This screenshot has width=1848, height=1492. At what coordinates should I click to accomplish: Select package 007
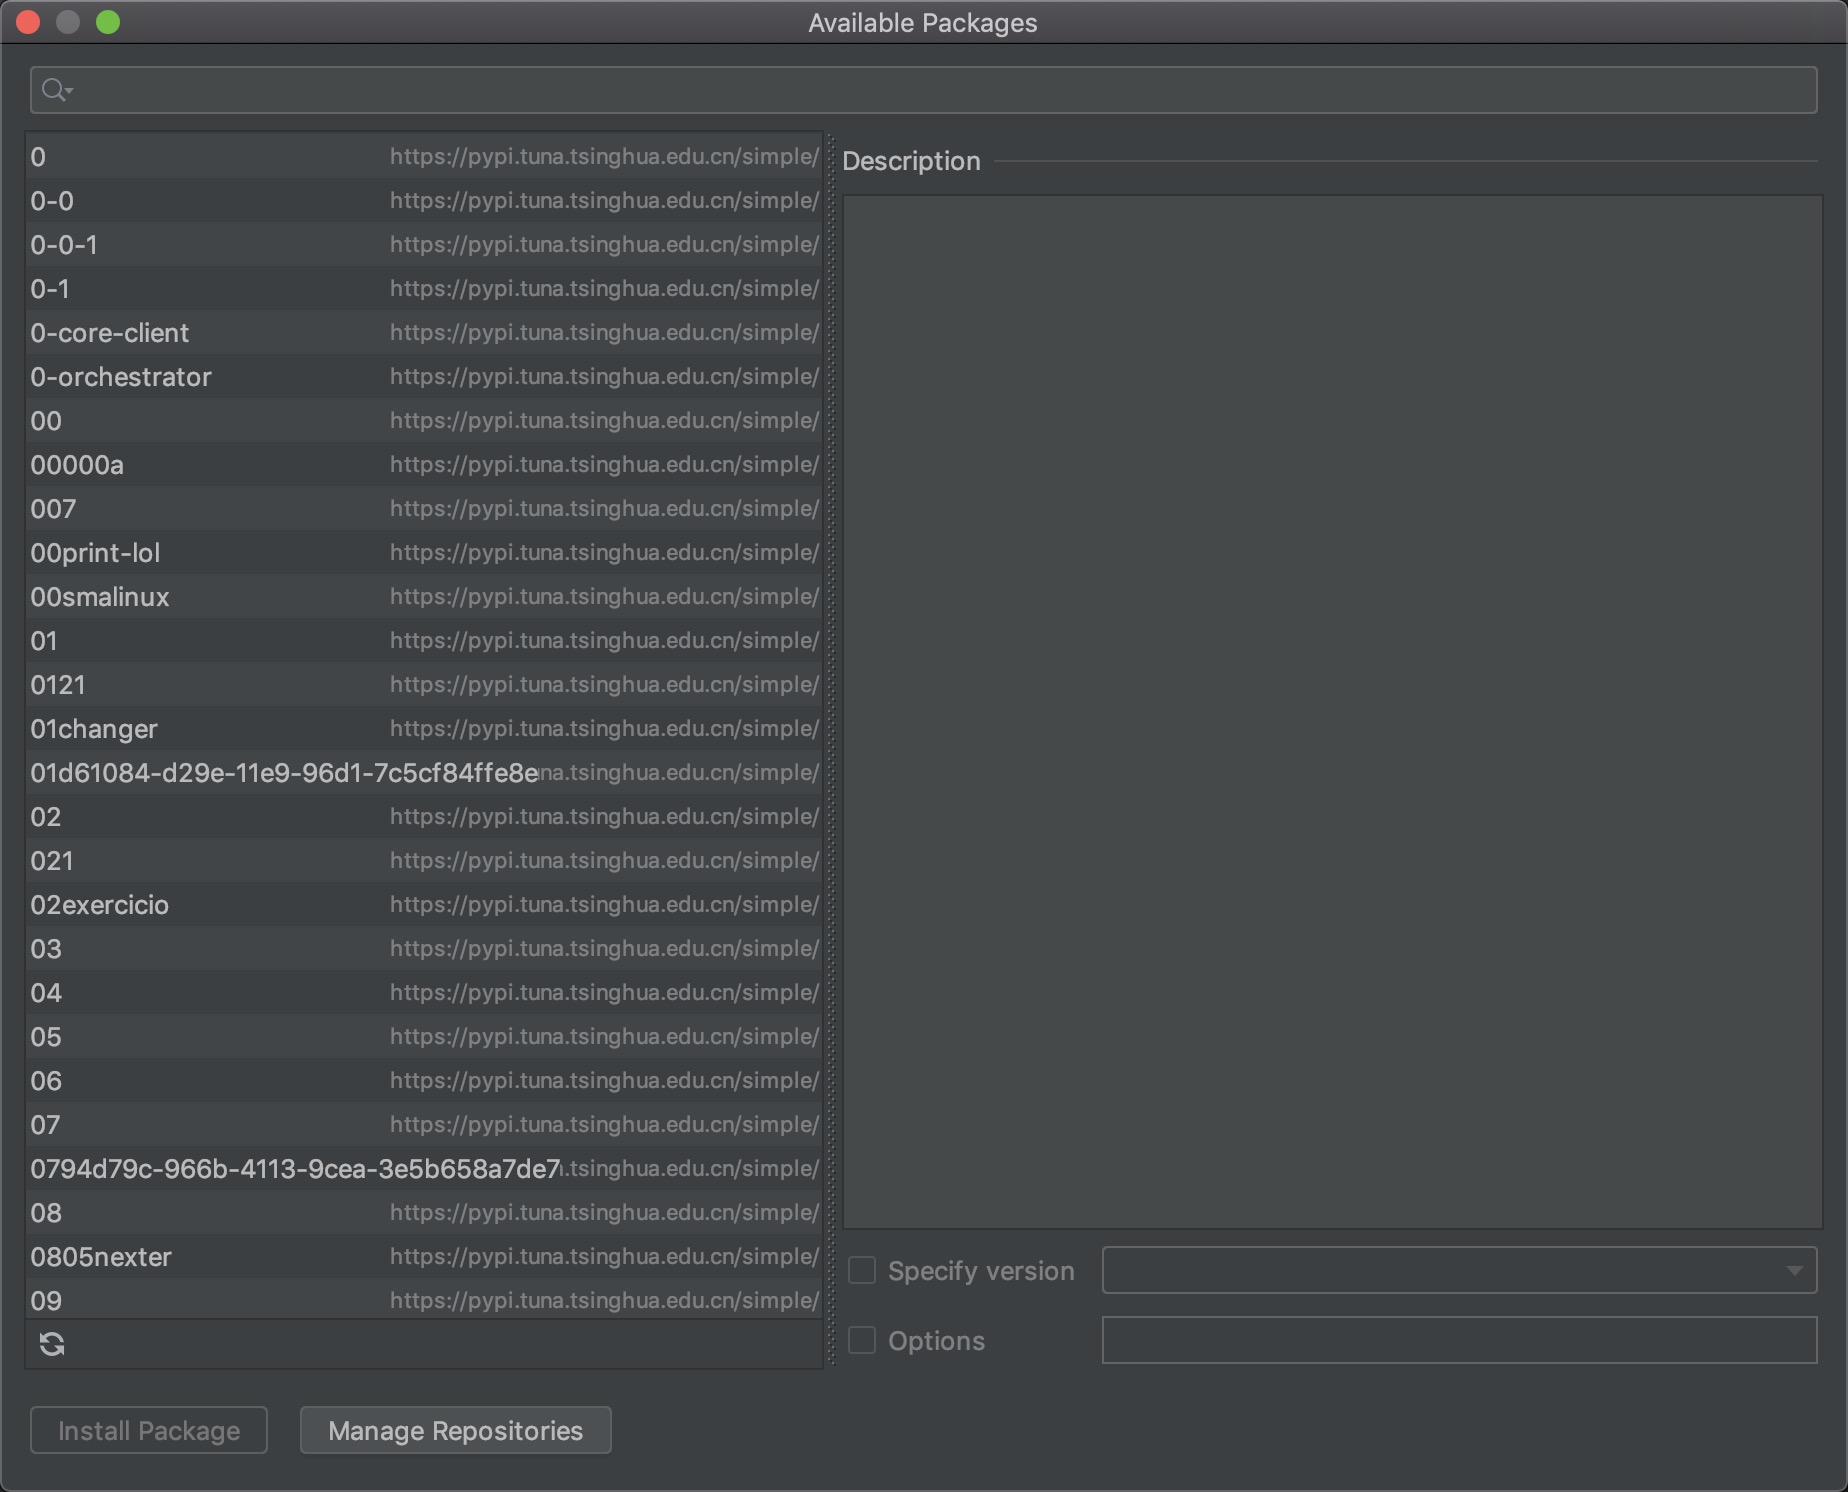424,508
